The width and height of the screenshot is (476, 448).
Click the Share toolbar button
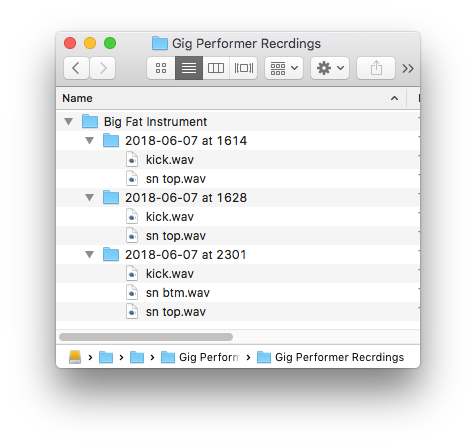pos(376,68)
